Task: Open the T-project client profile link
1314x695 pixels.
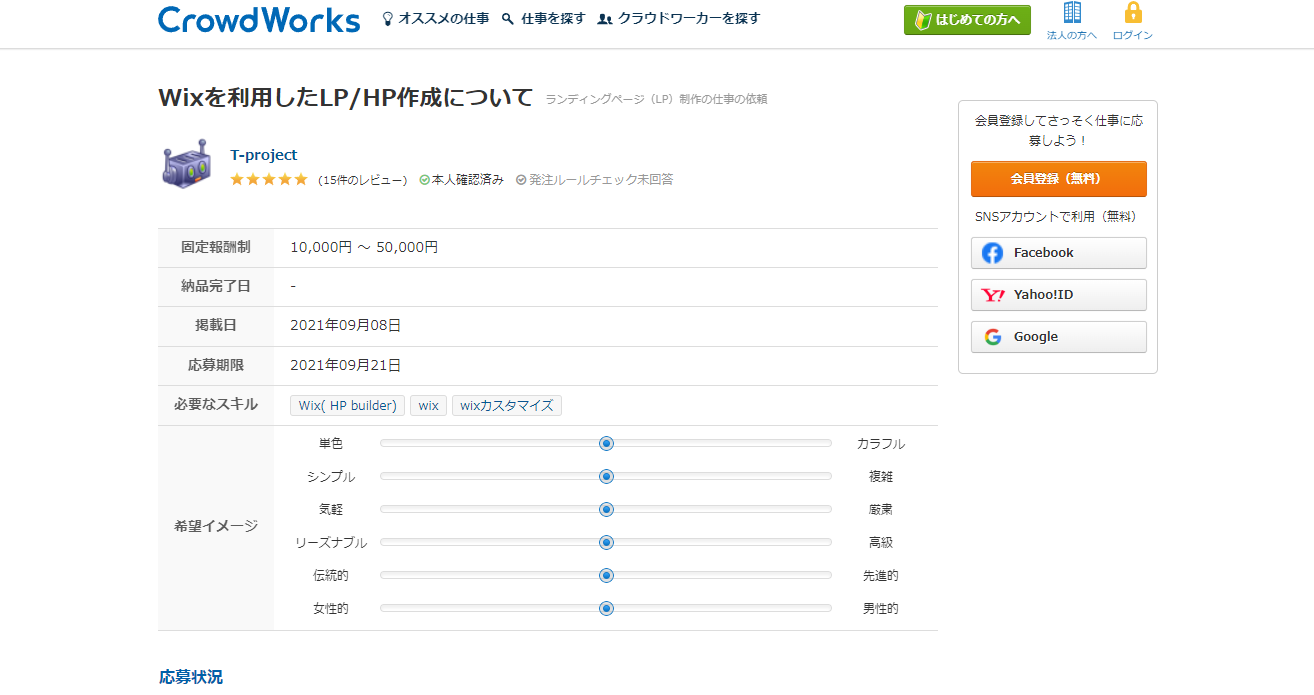Action: [x=264, y=155]
